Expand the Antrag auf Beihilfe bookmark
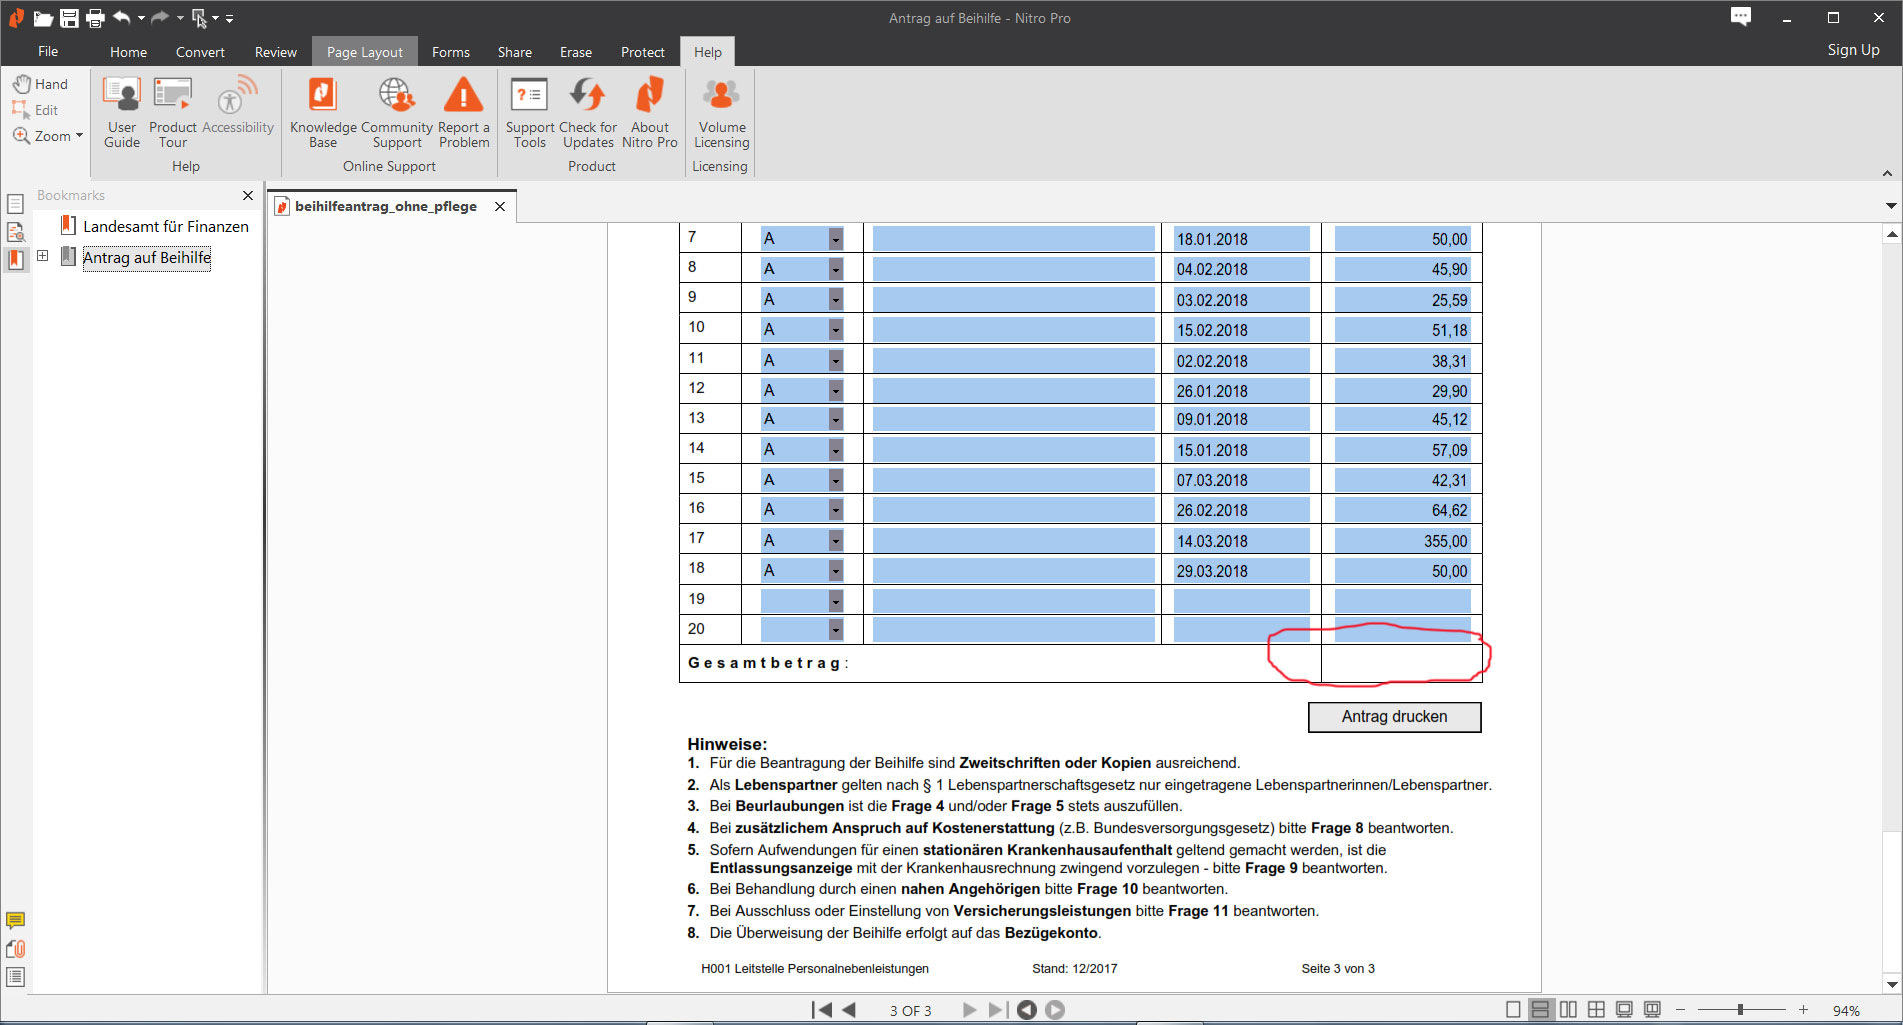Viewport: 1903px width, 1025px height. [x=43, y=256]
